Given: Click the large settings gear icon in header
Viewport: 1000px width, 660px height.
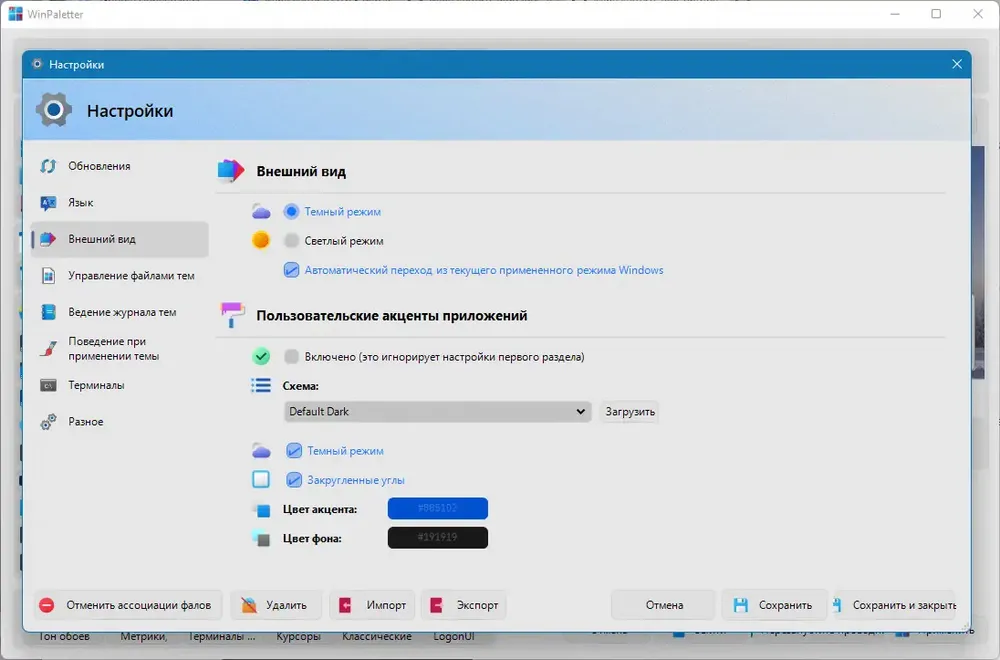Looking at the screenshot, I should point(54,110).
